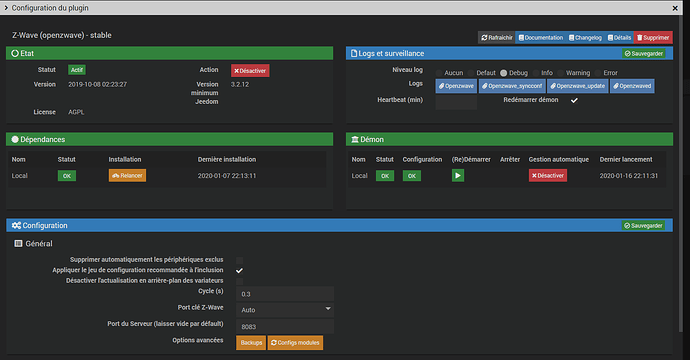690x360 pixels.
Task: Uncheck recommended configuration at inclusion
Action: click(x=239, y=270)
